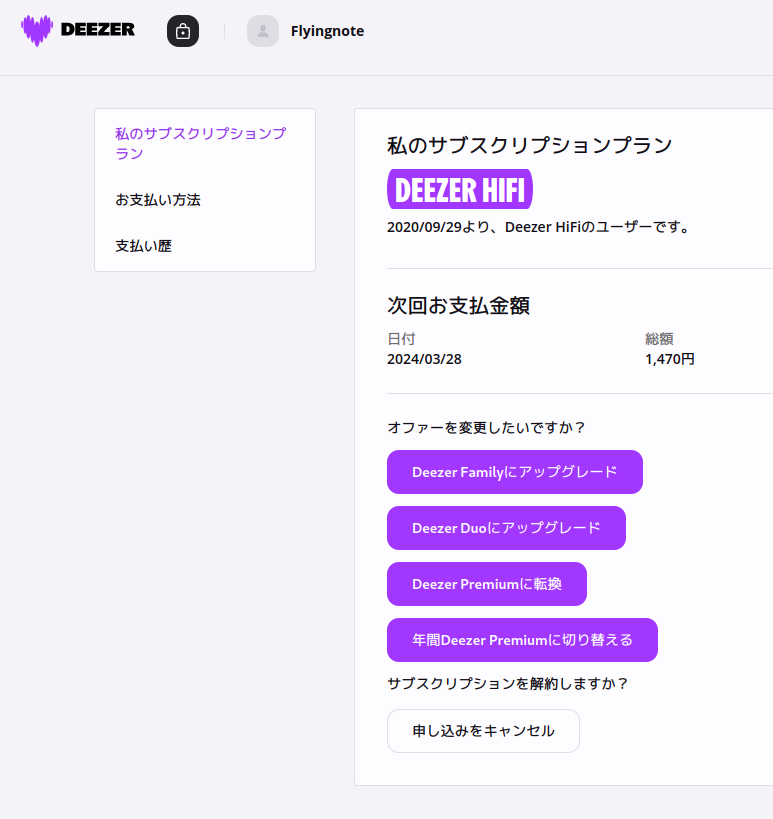Screen dimensions: 773x819
Task: Click the 私のサブスクリプションプラン main heading
Action: pyautogui.click(x=530, y=145)
